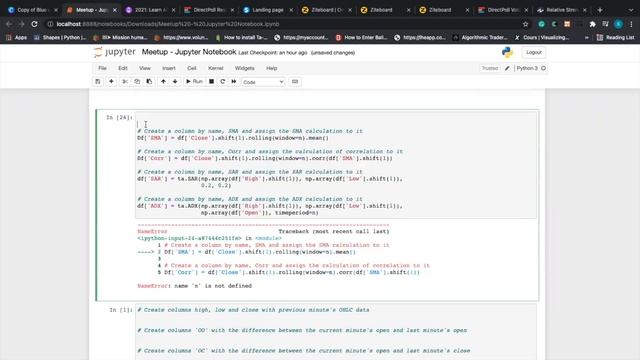Click inside the In [24] code cell editor
640x360 pixels.
336,165
